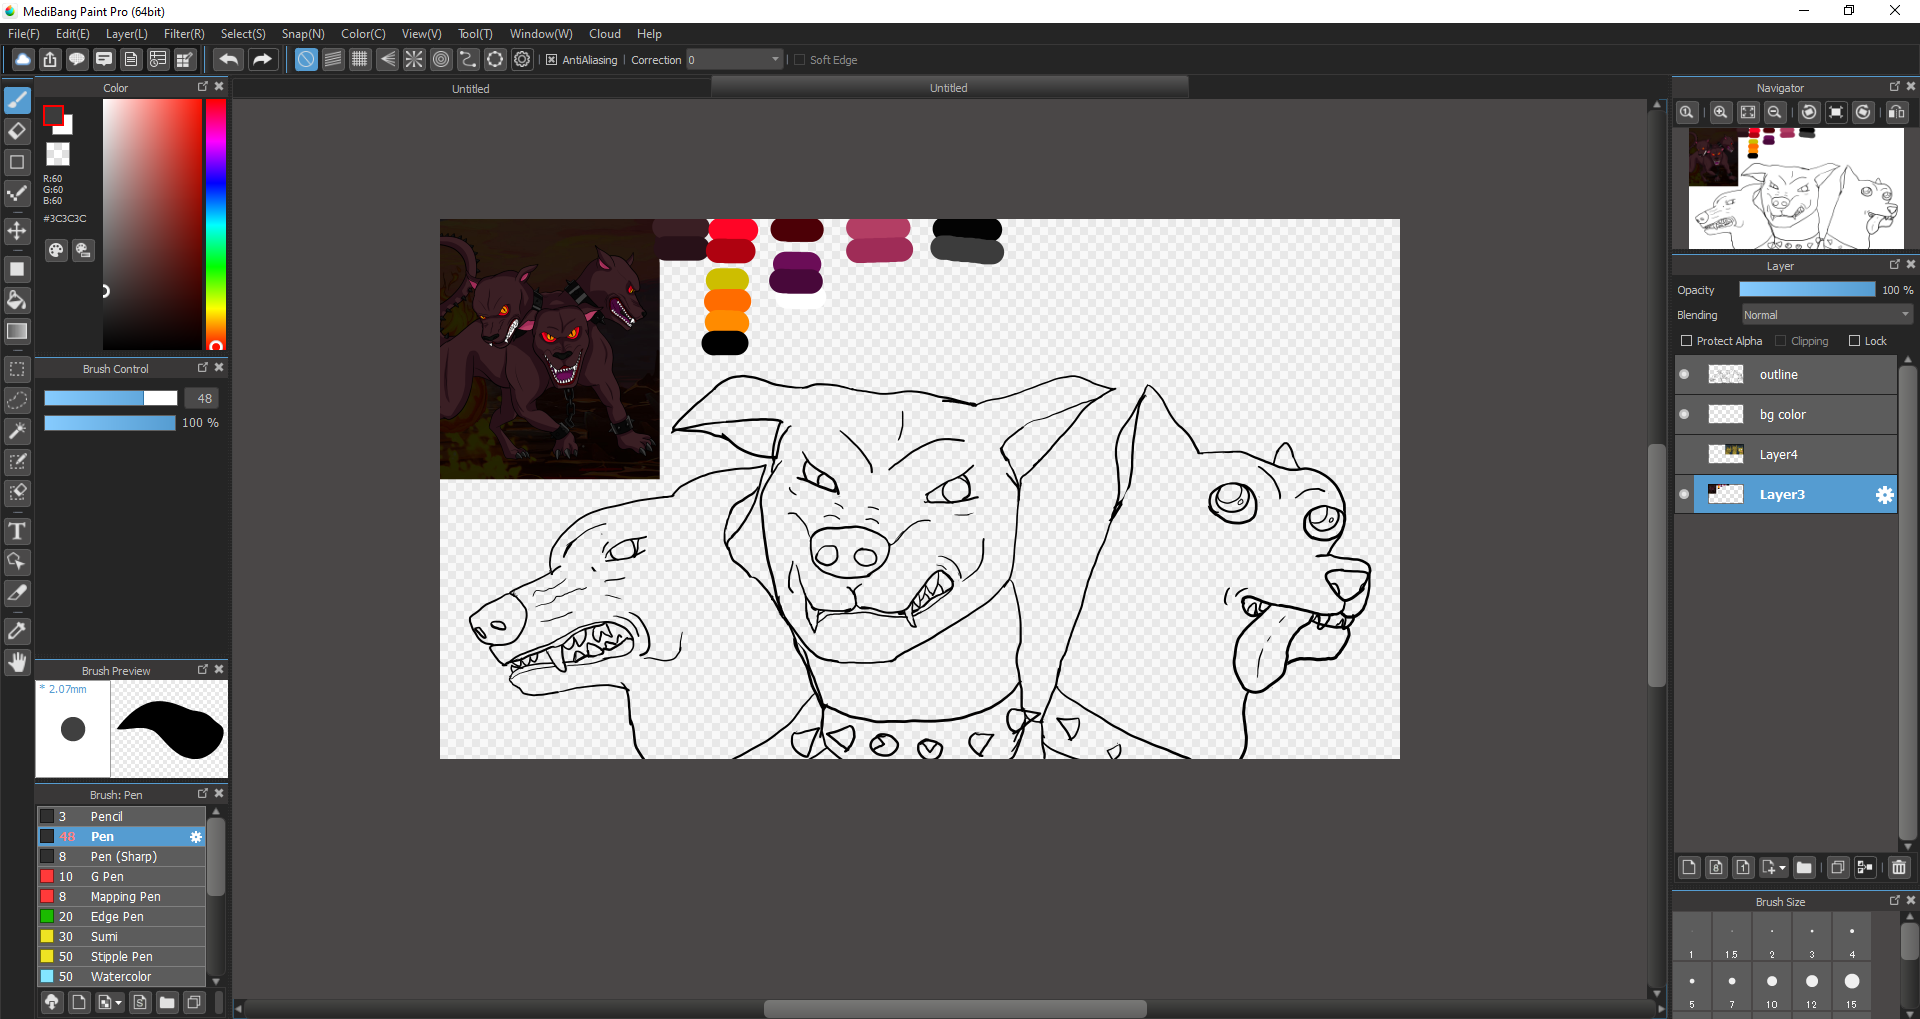
Task: Enable the Soft Edge checkbox
Action: pos(799,60)
